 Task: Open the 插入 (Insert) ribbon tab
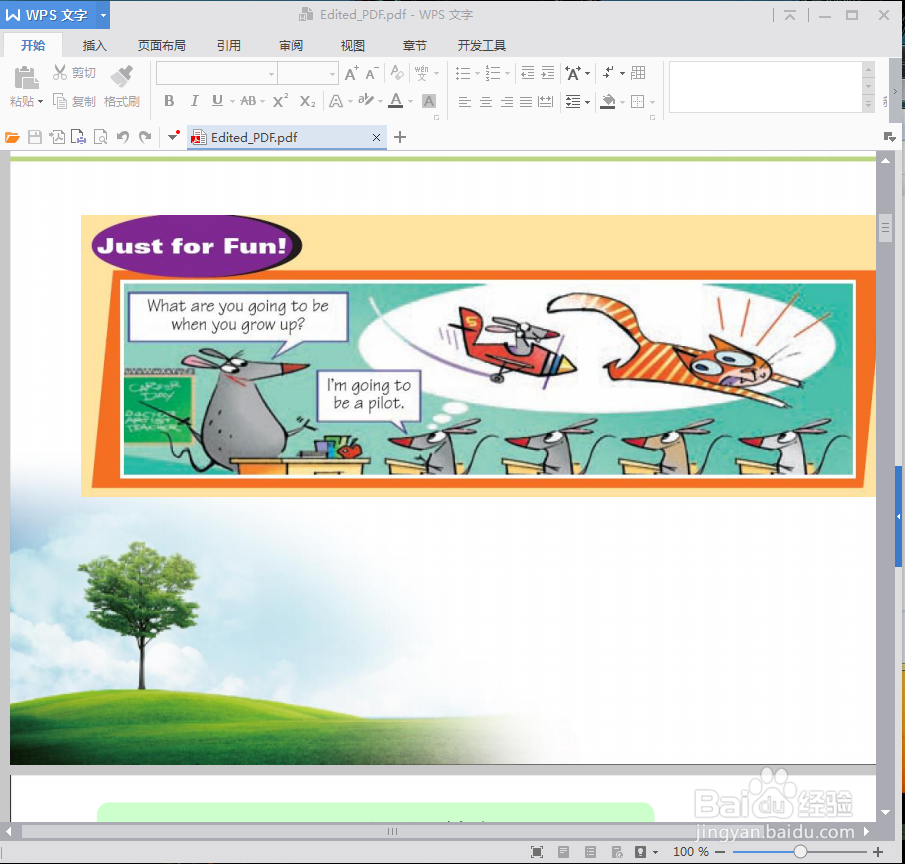point(95,46)
